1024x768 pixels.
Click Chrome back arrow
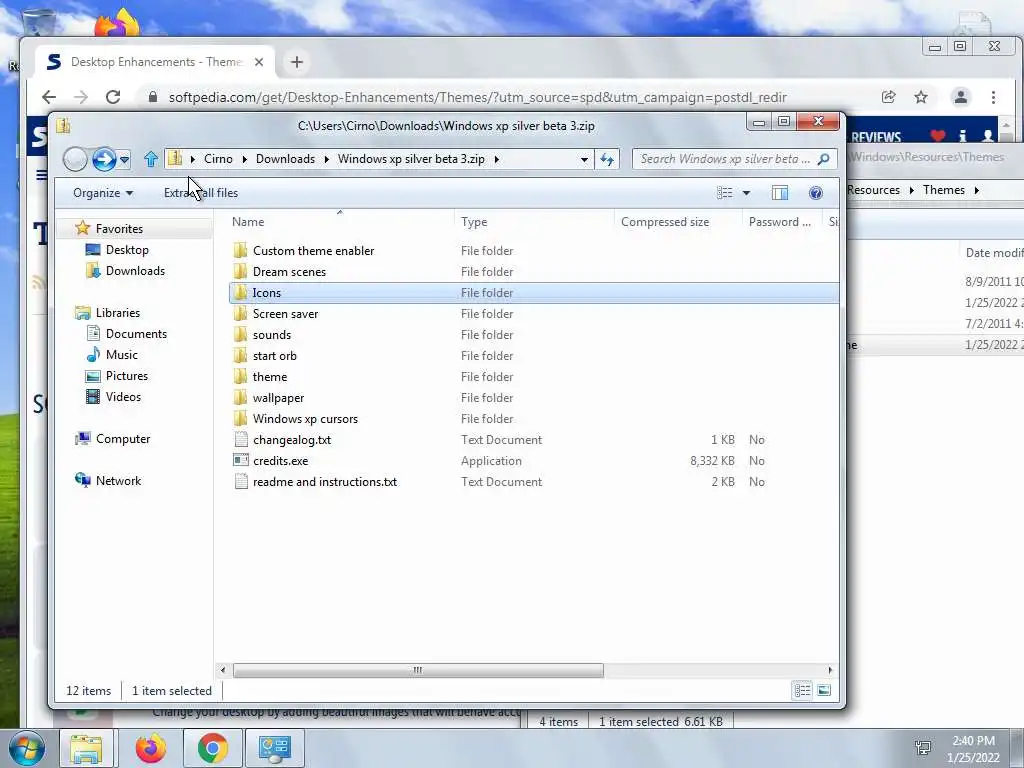pos(49,97)
